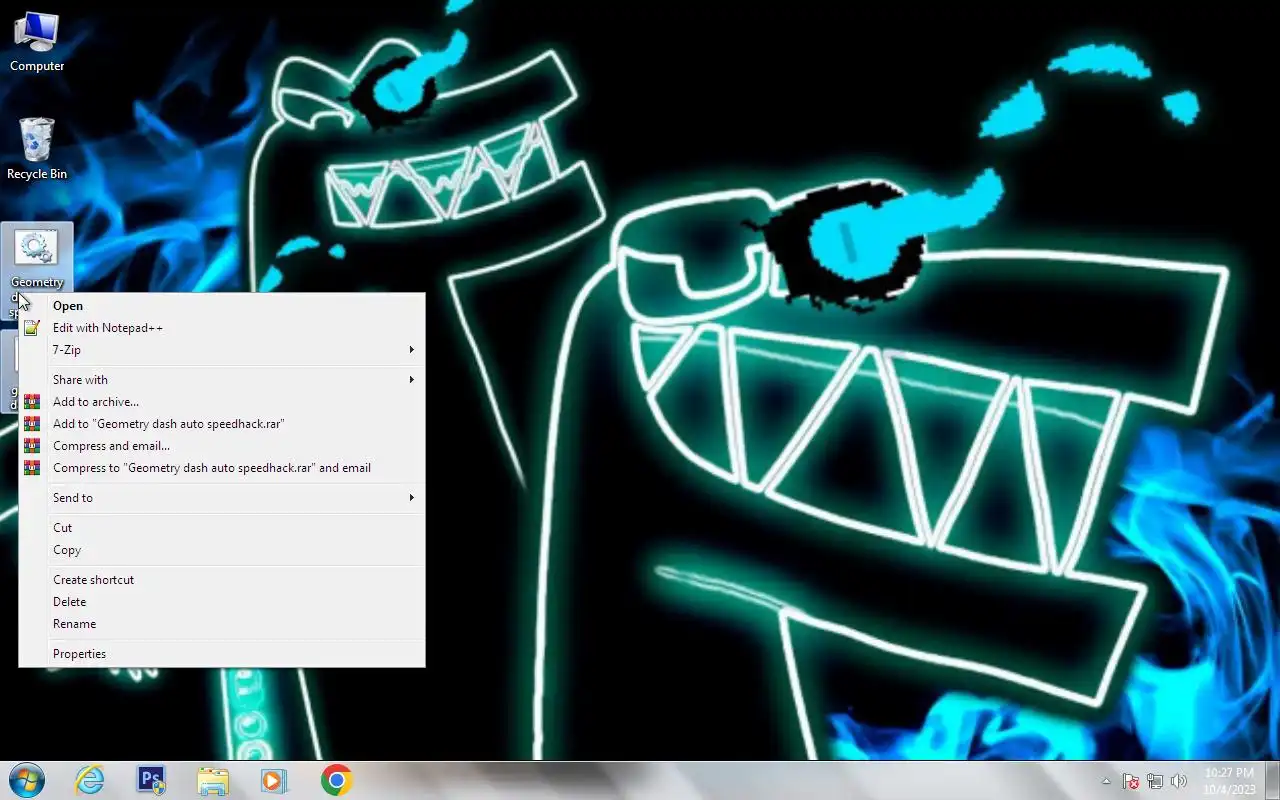Click WinRAR icon beside Compress and email

point(32,446)
